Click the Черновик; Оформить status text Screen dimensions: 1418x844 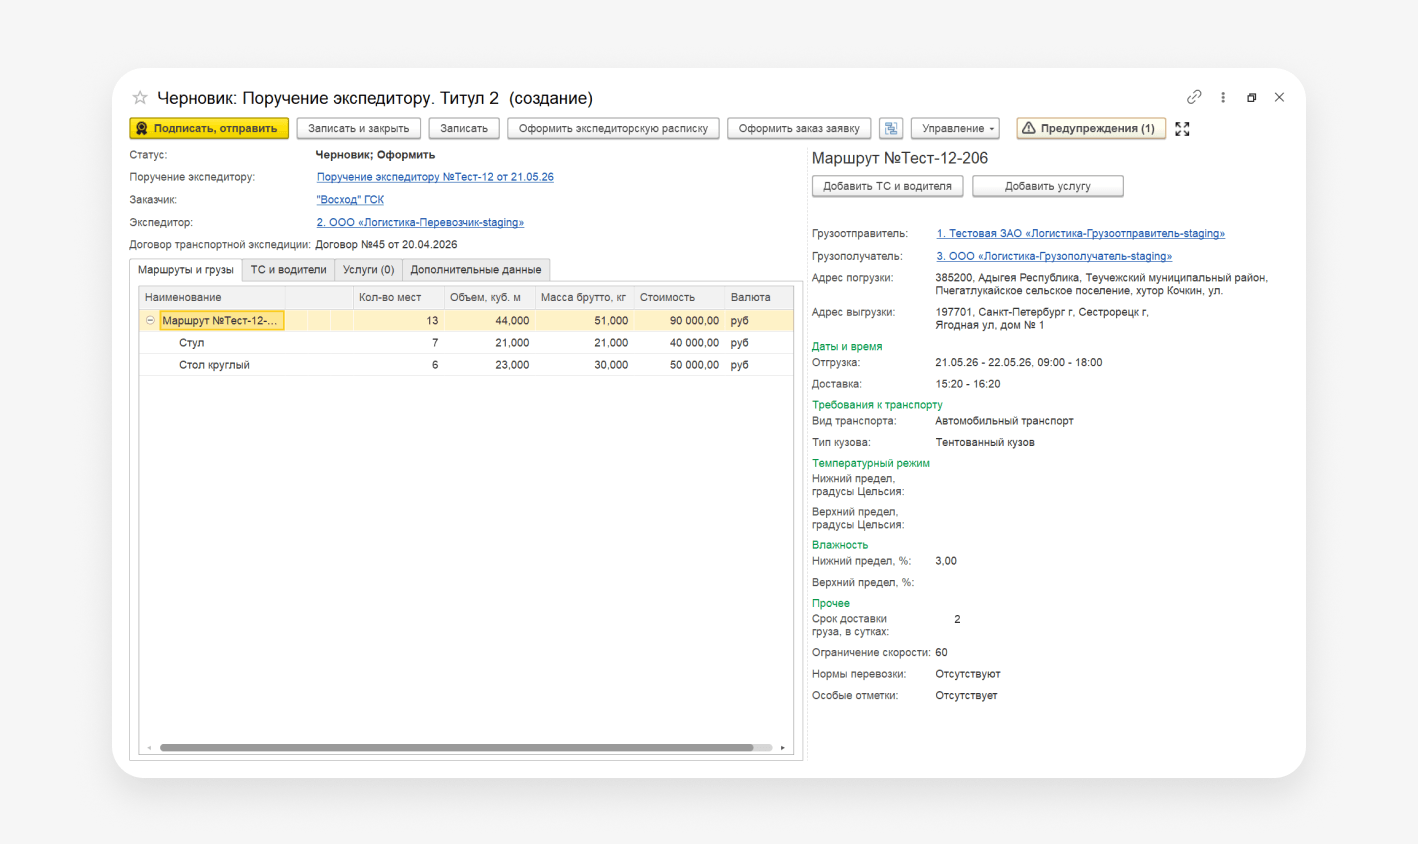point(375,155)
